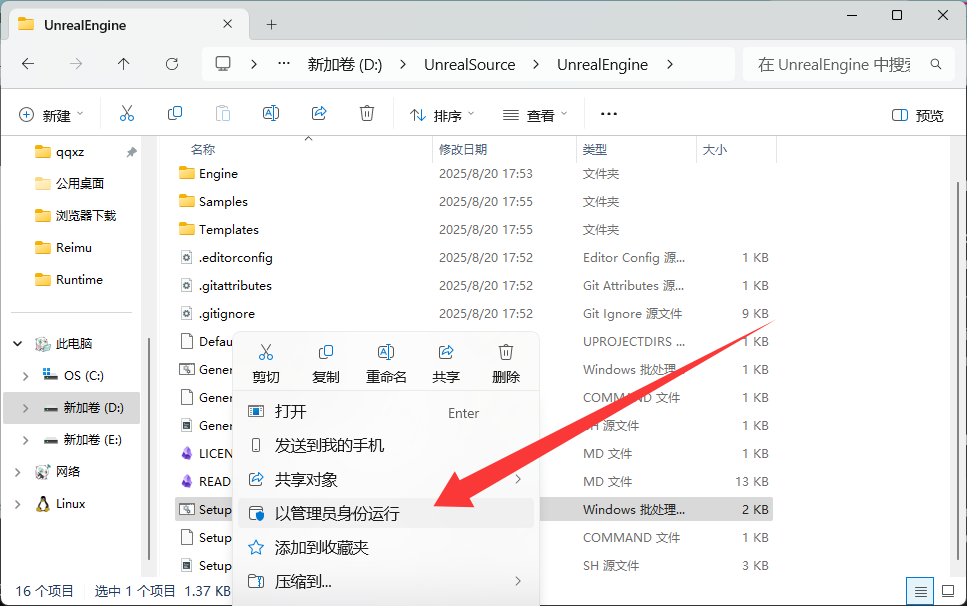Collapse the 此电脑 tree node

click(18, 344)
